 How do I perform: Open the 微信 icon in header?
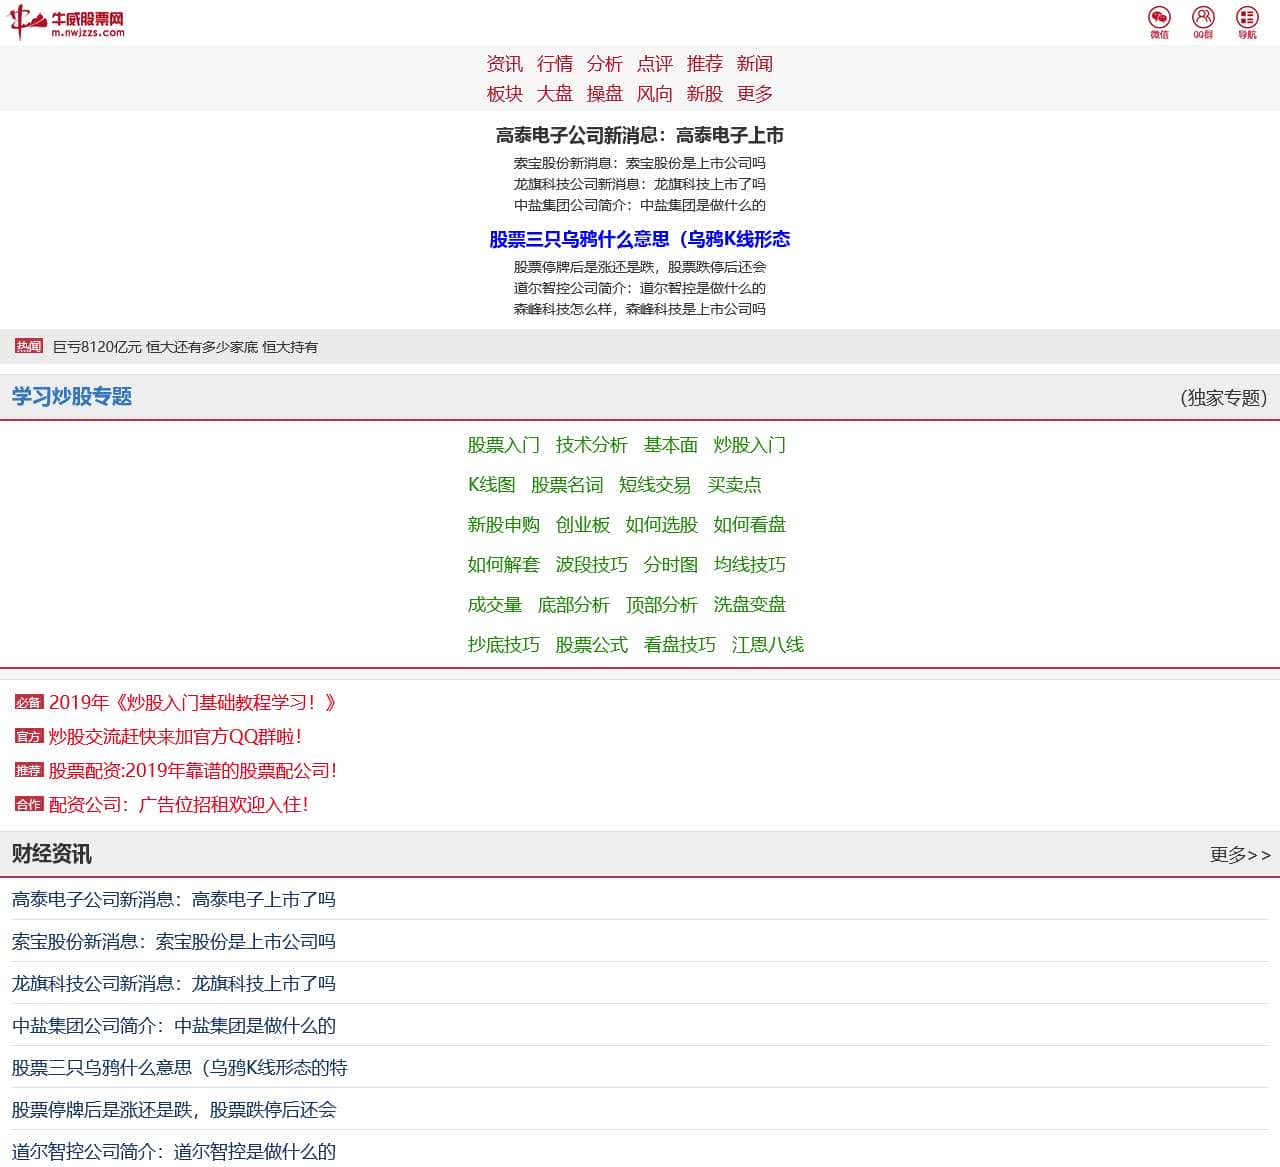tap(1159, 22)
